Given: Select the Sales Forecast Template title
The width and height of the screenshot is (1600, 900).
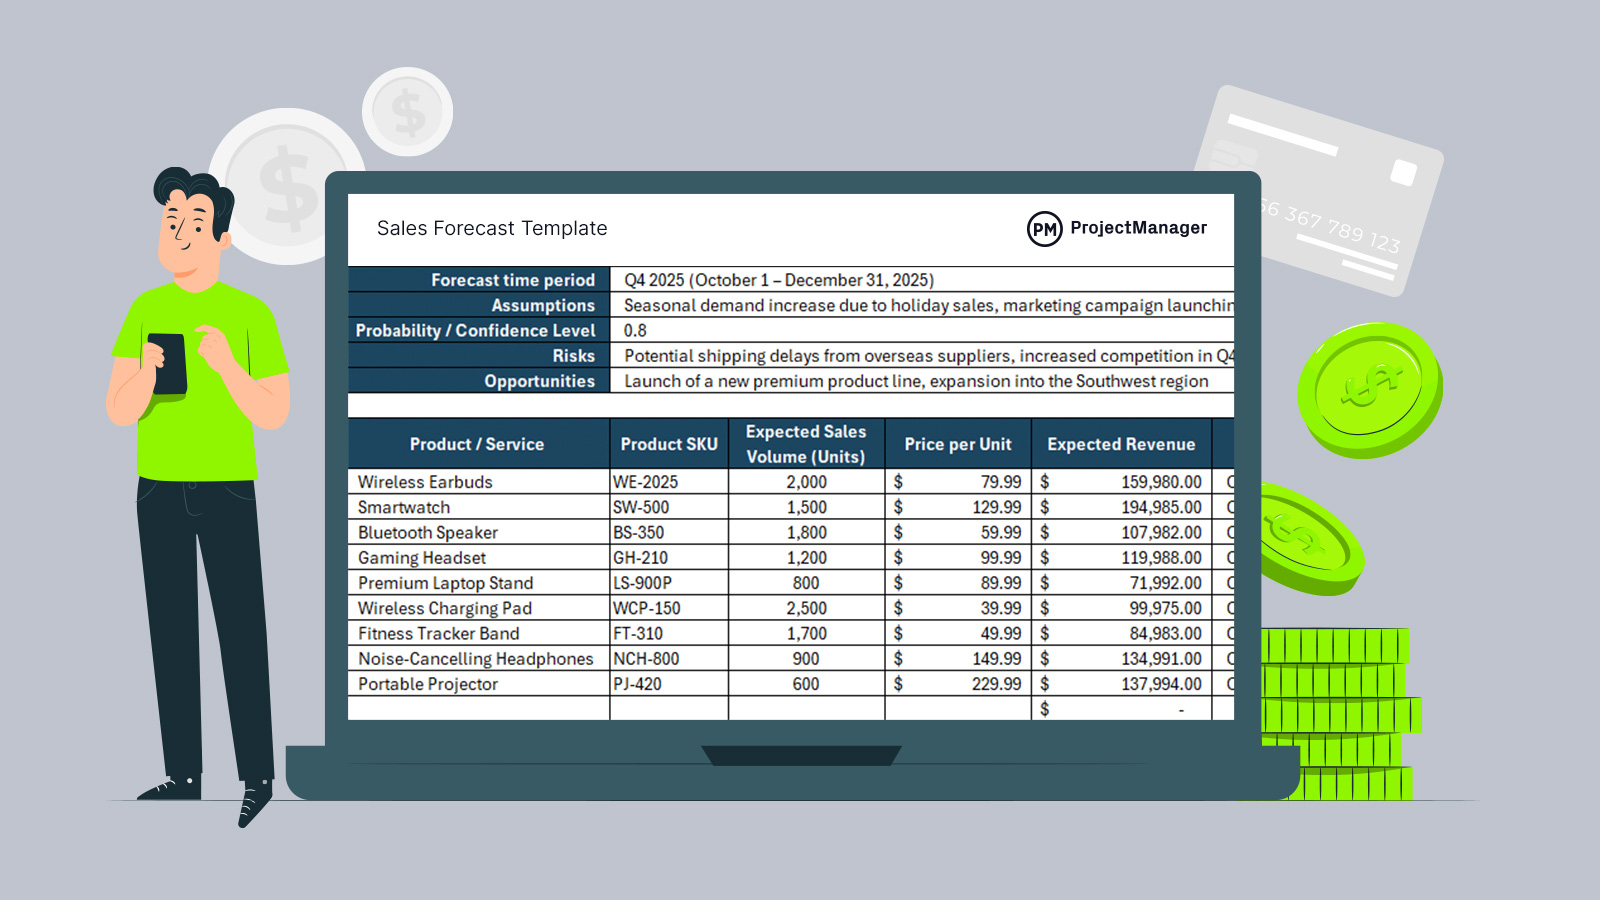Looking at the screenshot, I should (492, 228).
